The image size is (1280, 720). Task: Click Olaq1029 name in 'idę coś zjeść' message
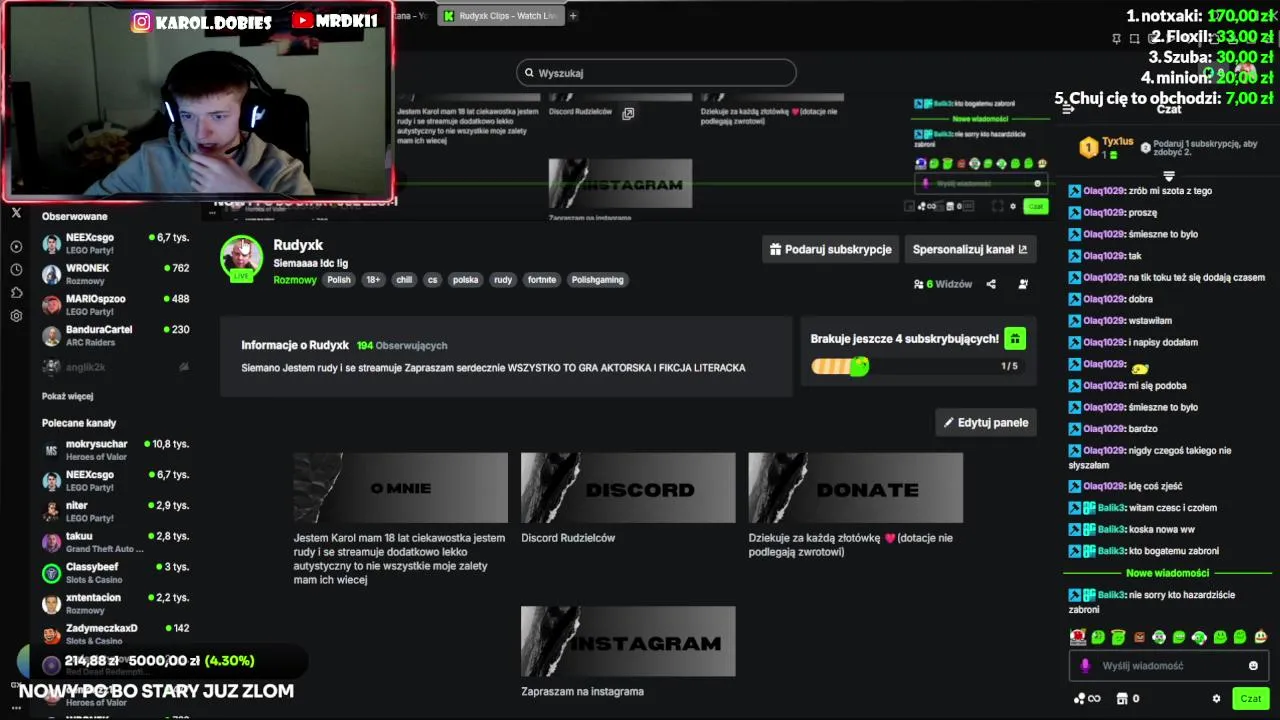point(1104,487)
